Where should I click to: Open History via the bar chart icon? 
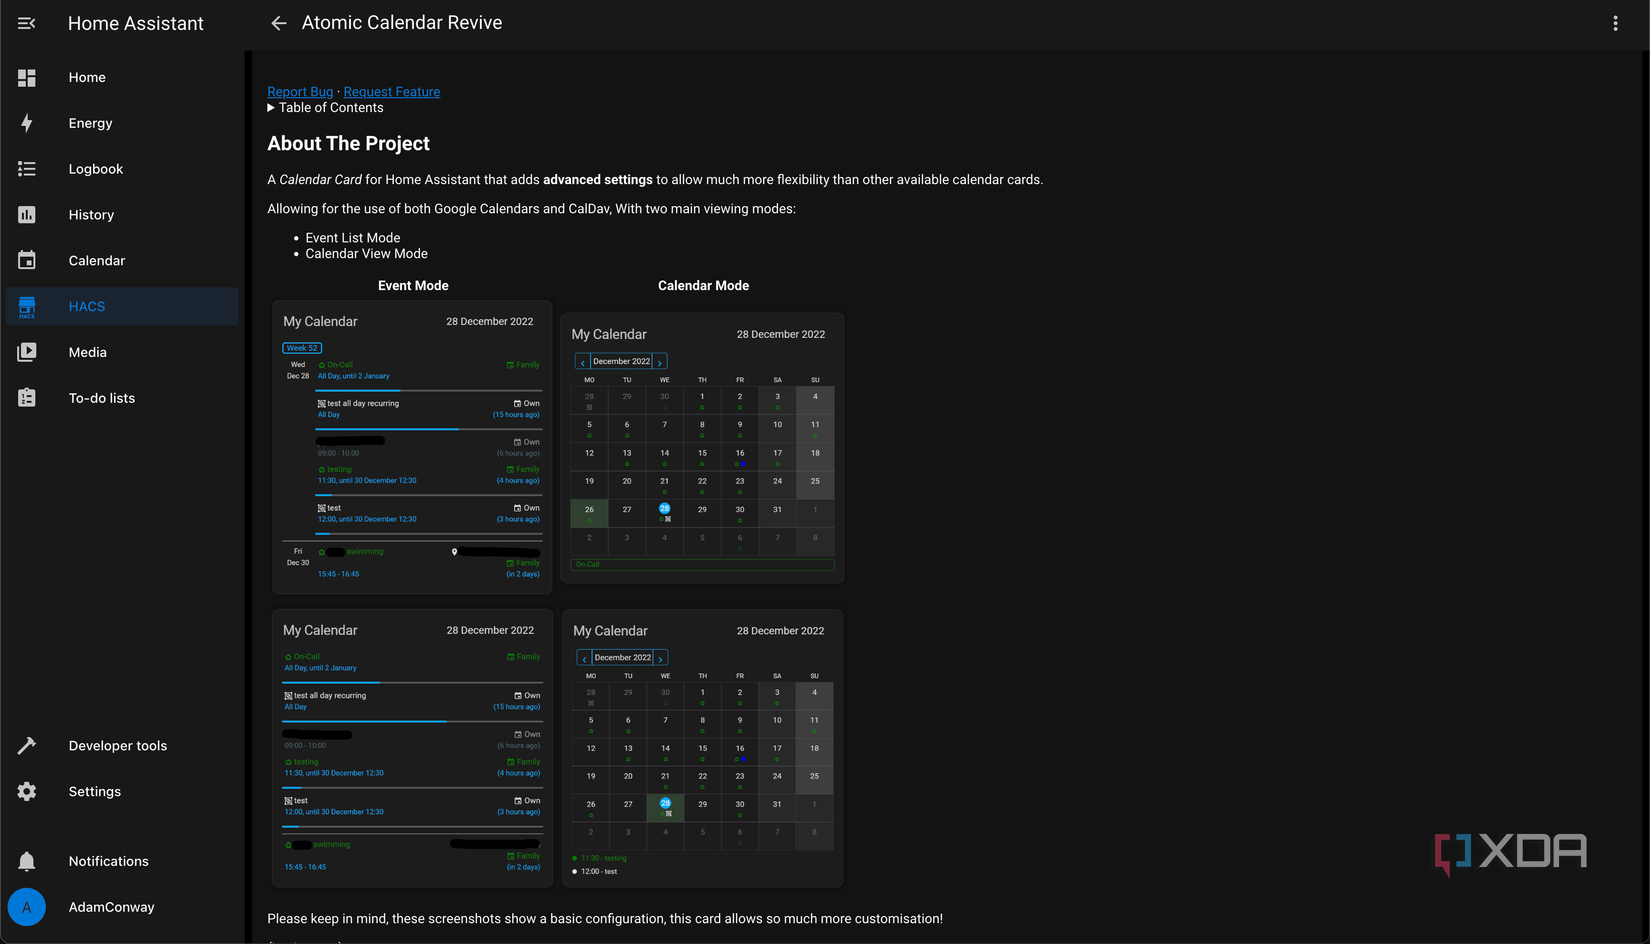[27, 215]
